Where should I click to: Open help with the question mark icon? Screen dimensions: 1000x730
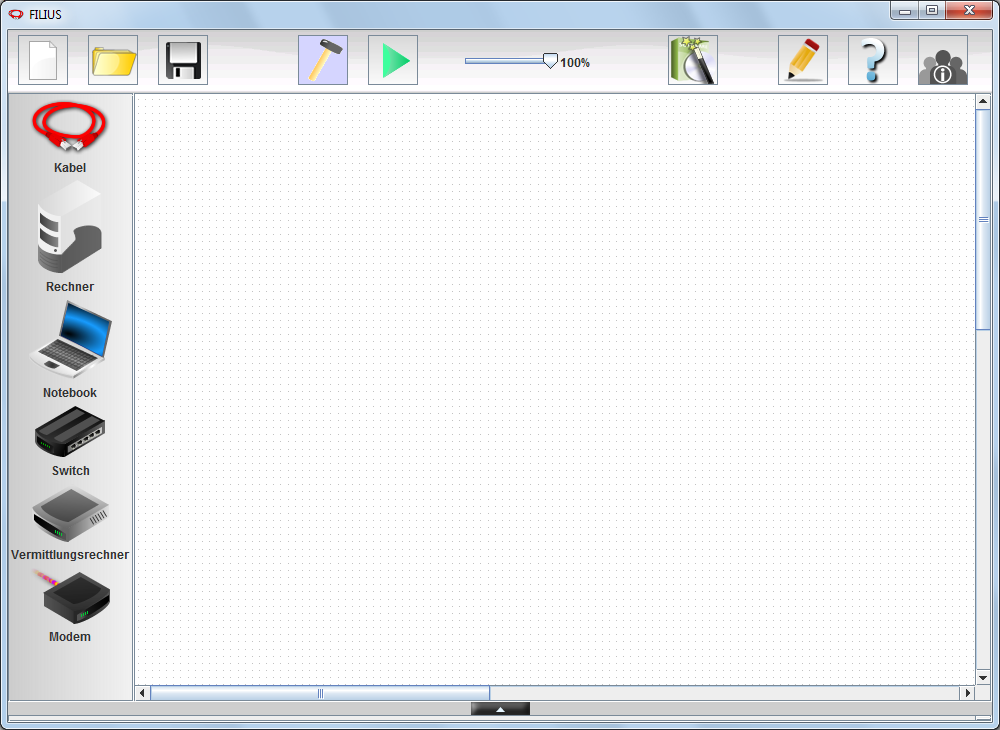[873, 60]
